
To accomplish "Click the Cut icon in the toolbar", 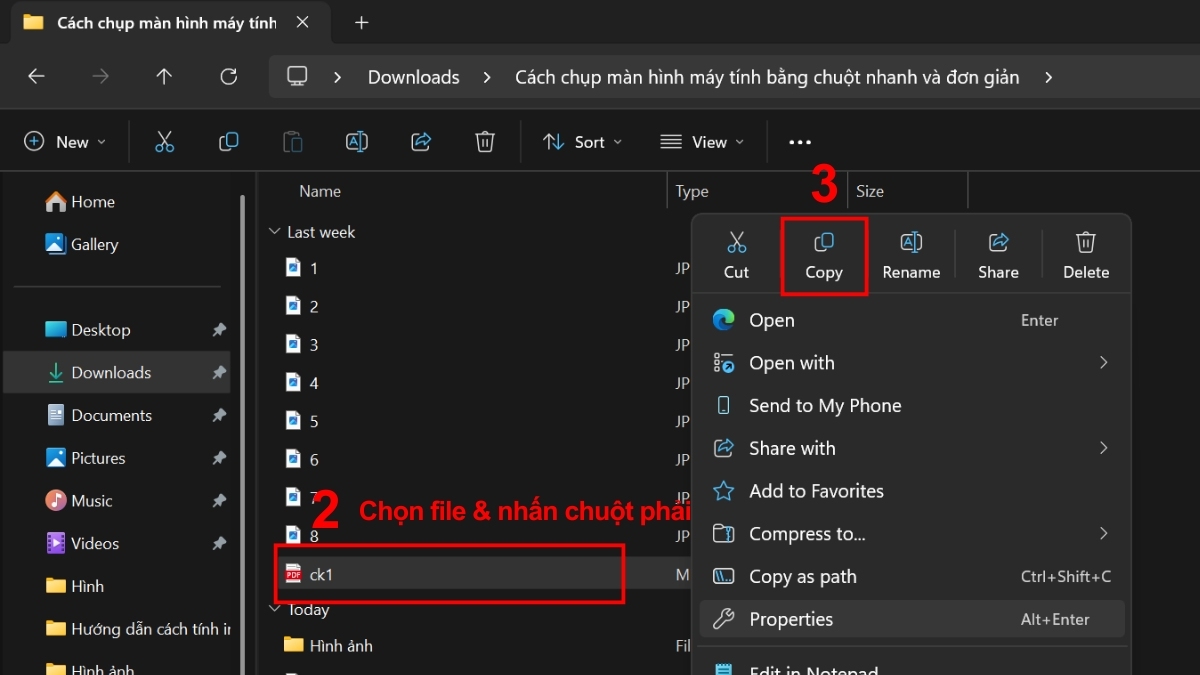I will tap(165, 142).
